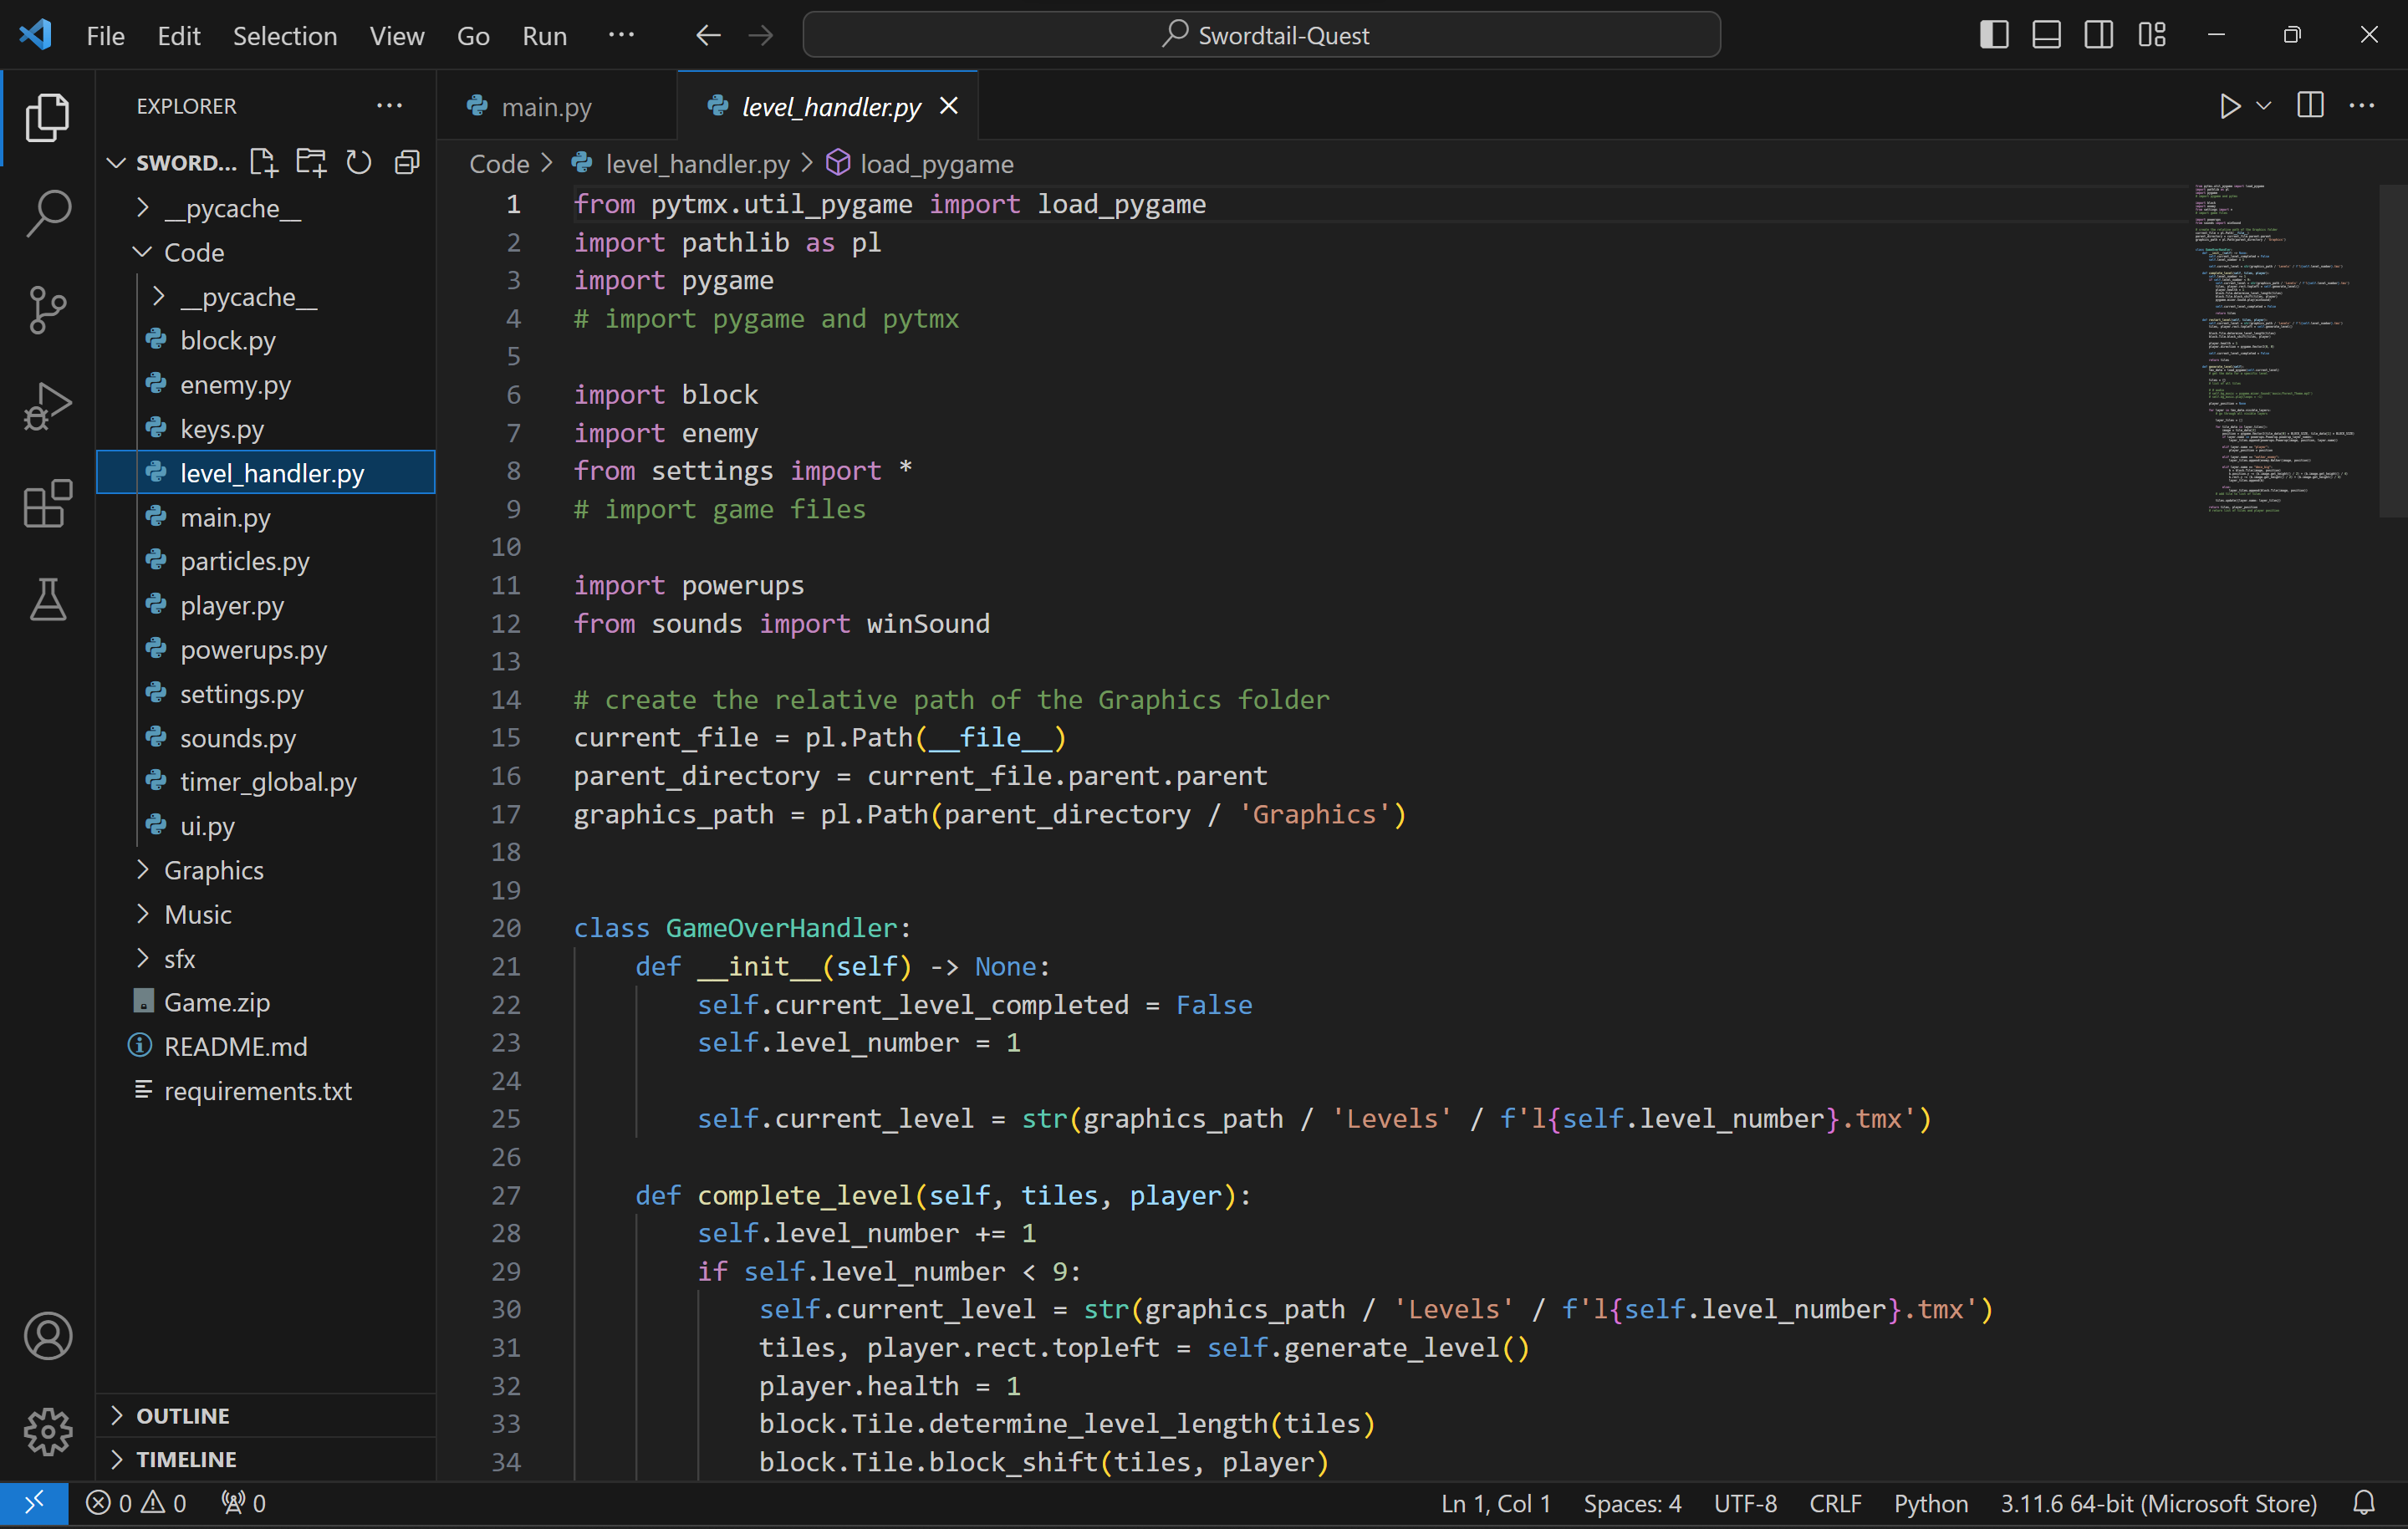Refresh the explorer file tree
2408x1529 pixels.
pos(358,162)
